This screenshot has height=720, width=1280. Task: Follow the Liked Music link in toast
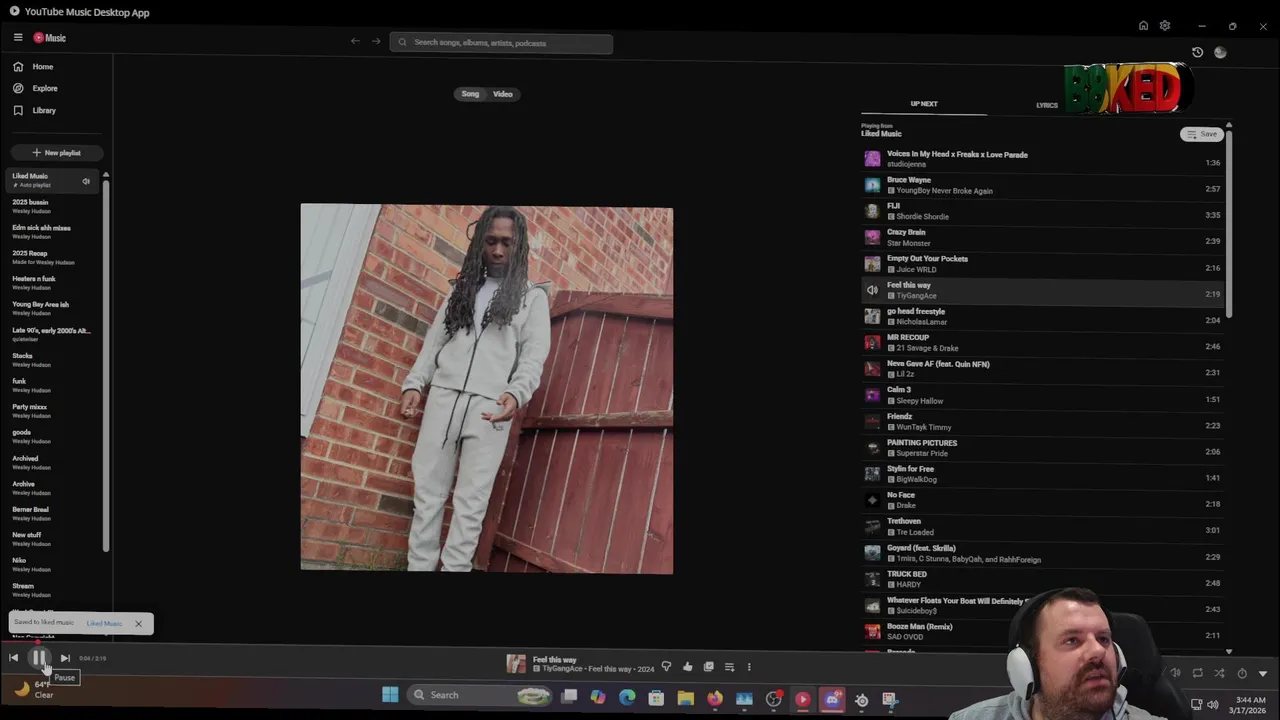[x=104, y=624]
